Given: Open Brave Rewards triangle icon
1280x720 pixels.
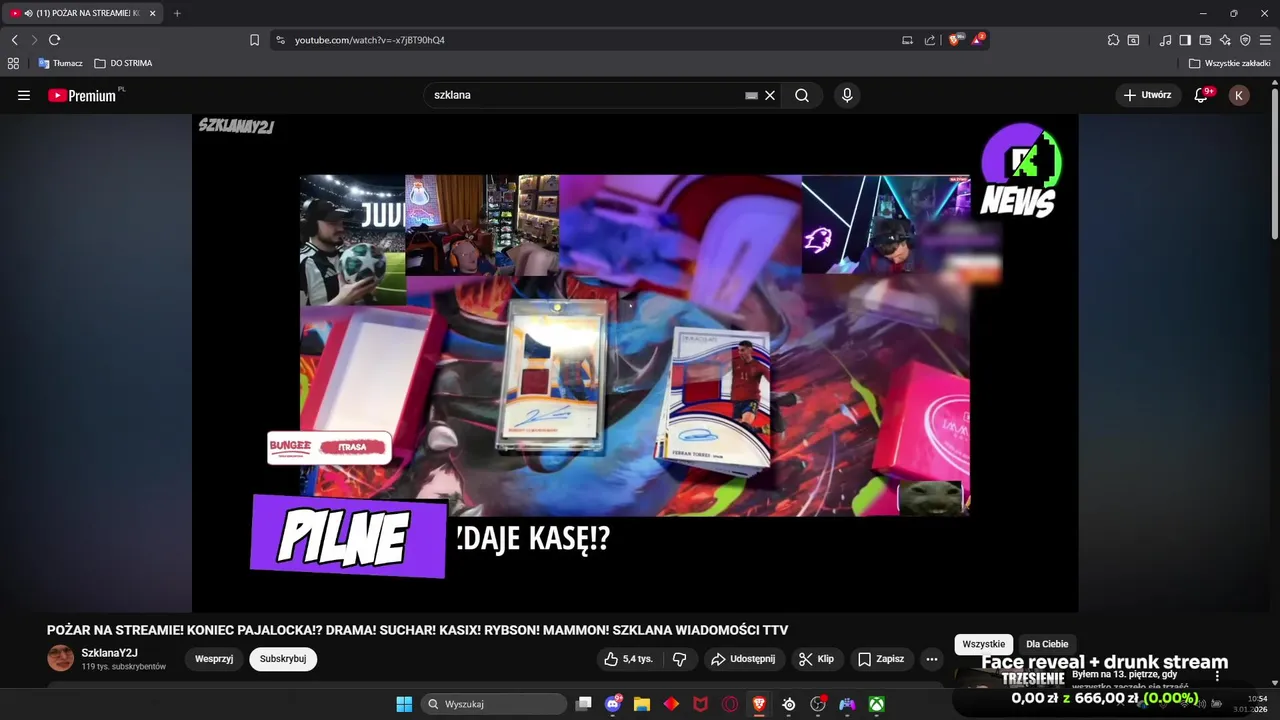Looking at the screenshot, I should click(x=978, y=40).
